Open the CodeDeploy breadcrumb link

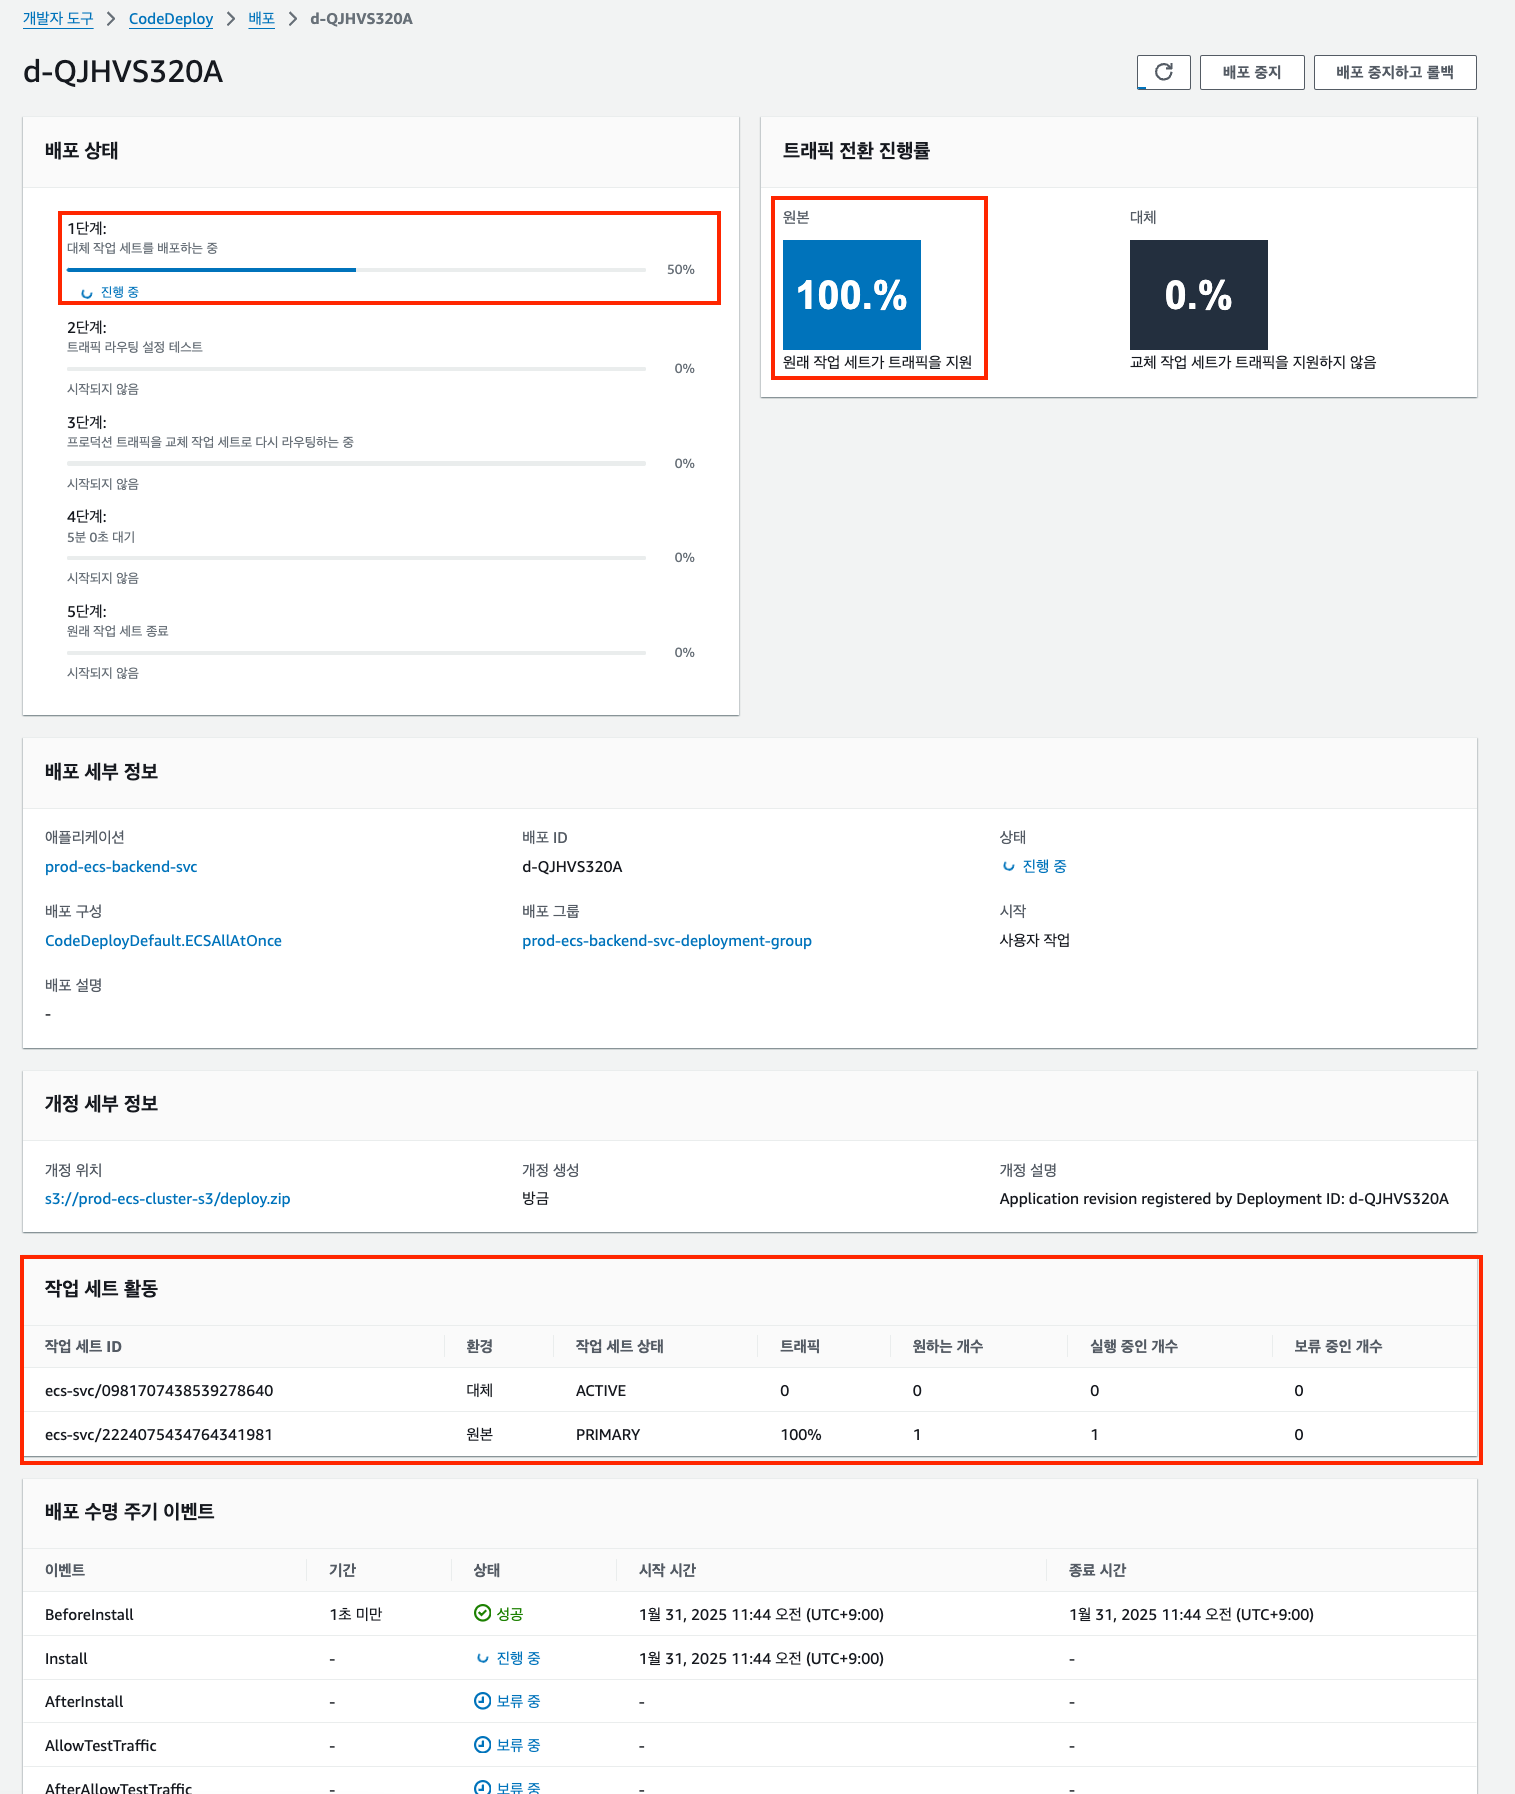[x=171, y=19]
